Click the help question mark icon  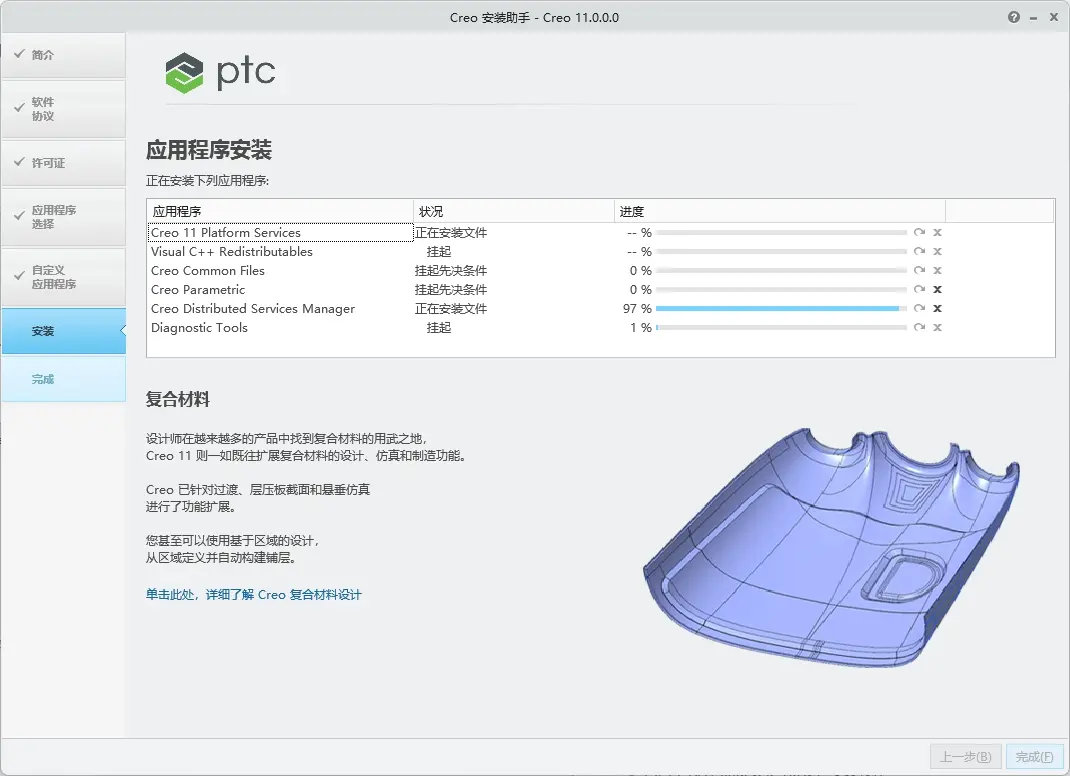(x=1013, y=17)
